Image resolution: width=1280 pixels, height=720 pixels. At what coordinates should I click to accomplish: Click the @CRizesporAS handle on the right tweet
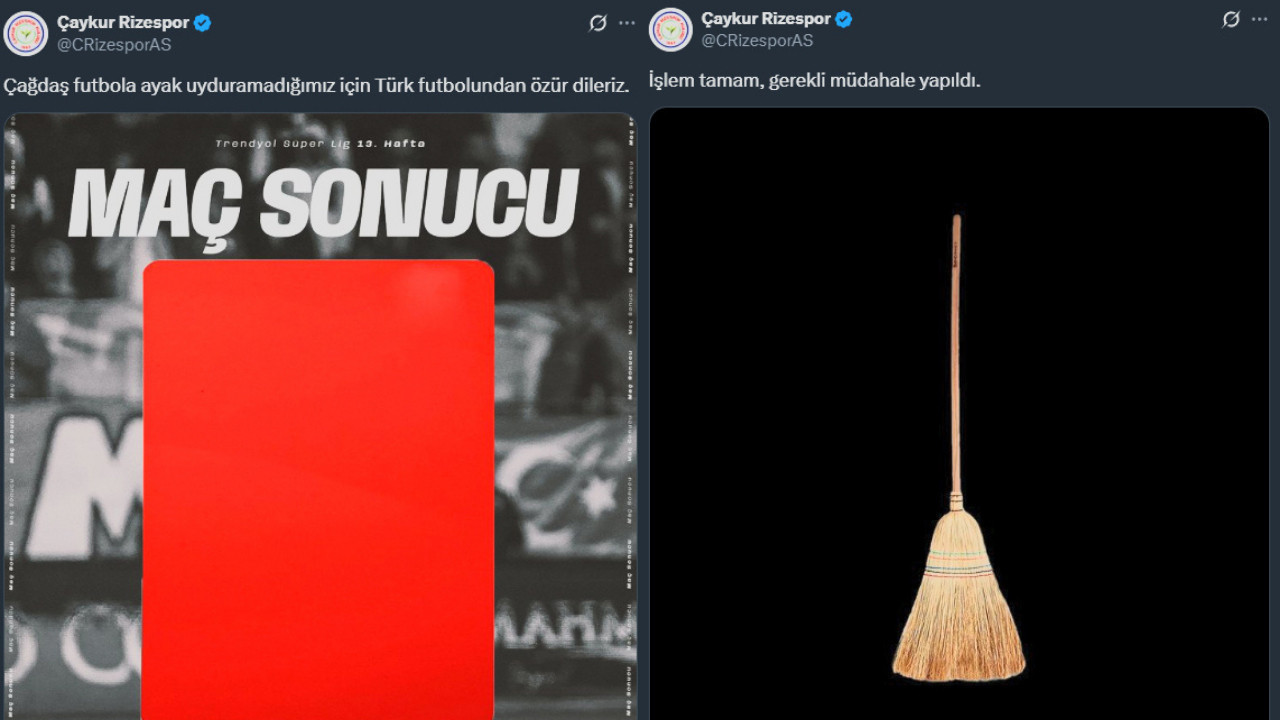(x=757, y=41)
